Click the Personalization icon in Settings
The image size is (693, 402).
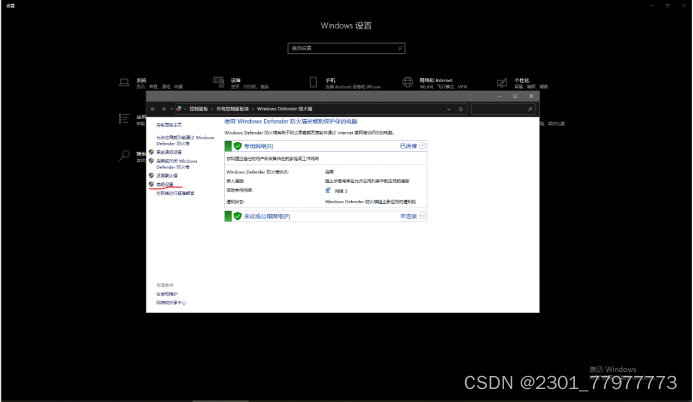[x=502, y=83]
